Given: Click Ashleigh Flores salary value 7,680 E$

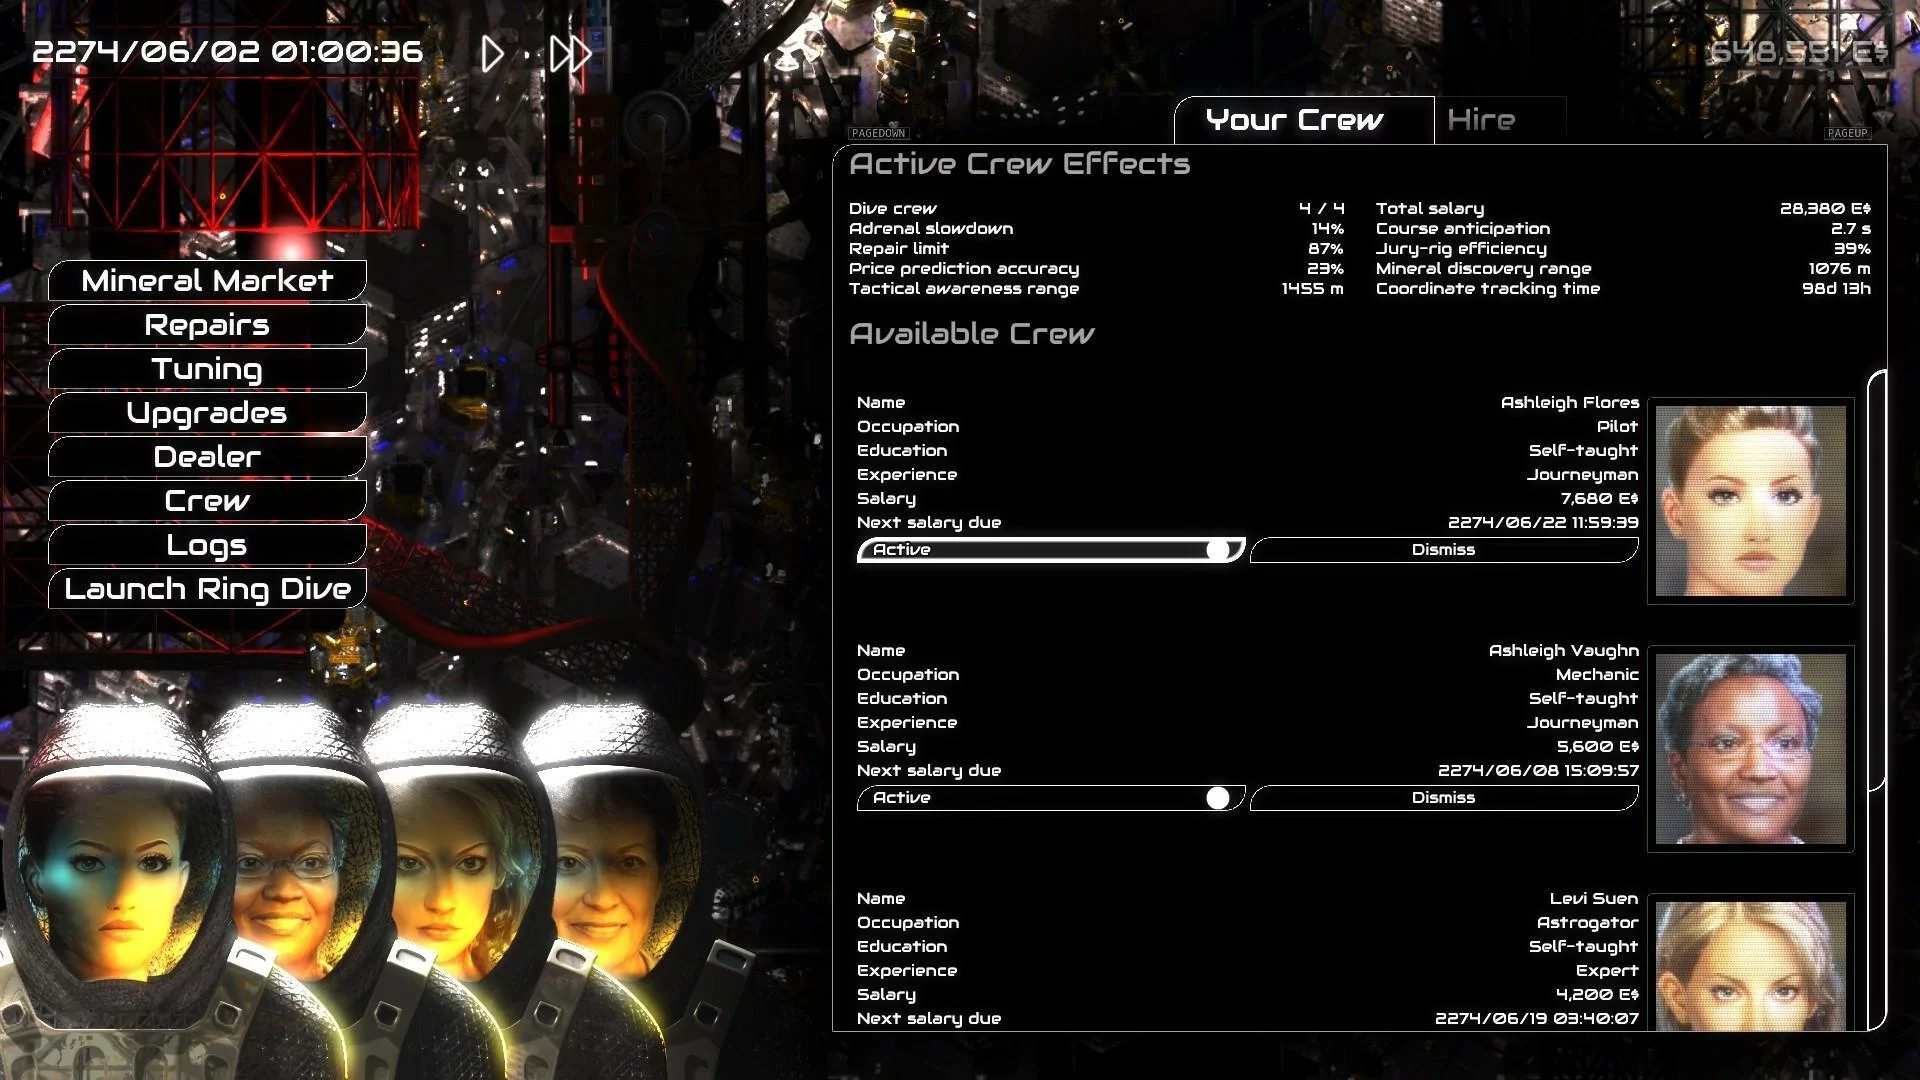Looking at the screenshot, I should 1599,499.
